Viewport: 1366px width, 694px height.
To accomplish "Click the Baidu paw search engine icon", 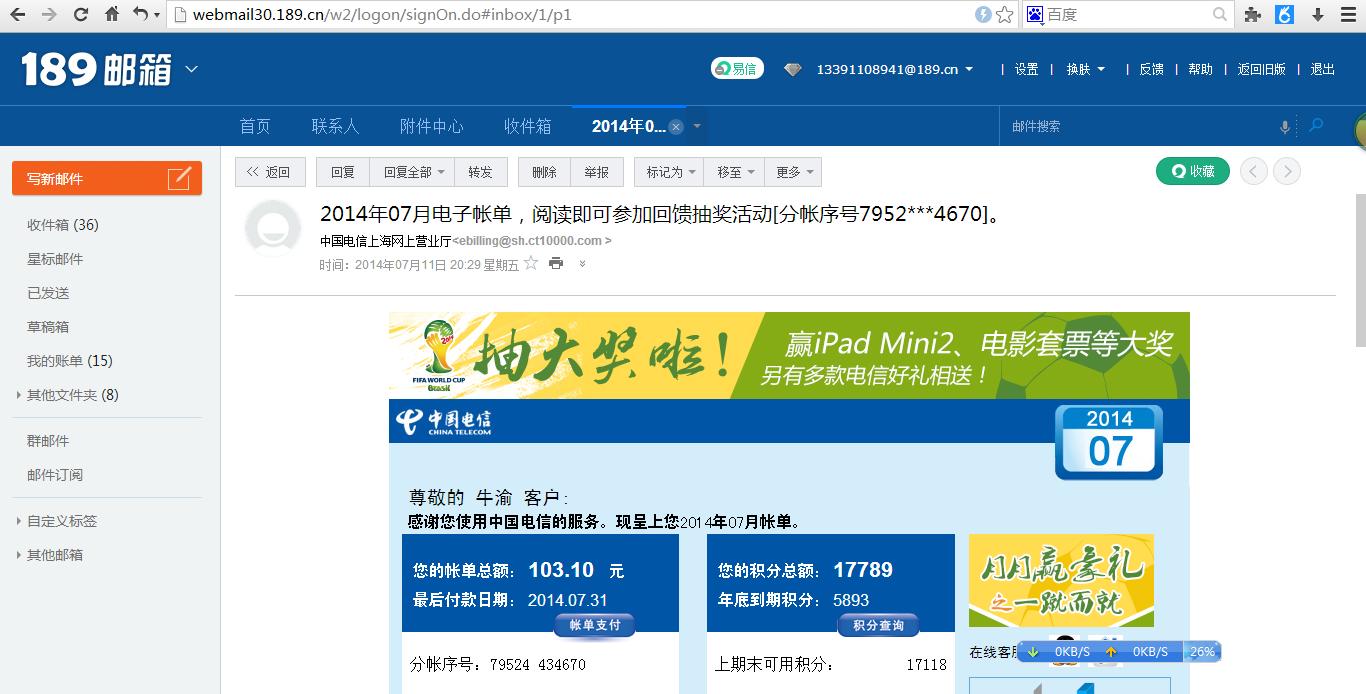I will pyautogui.click(x=1035, y=15).
